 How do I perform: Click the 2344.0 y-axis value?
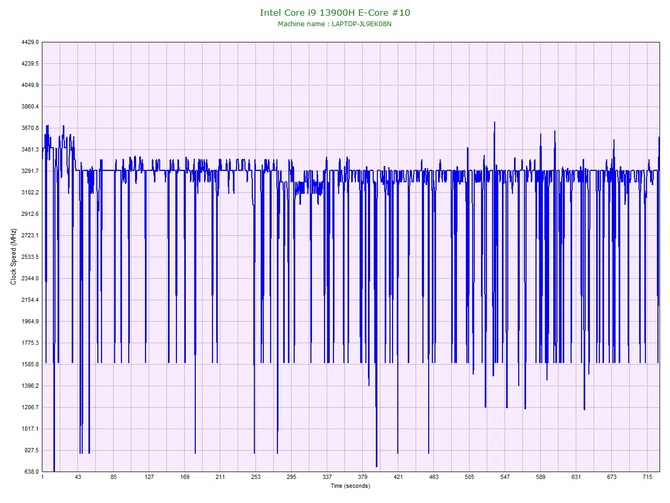point(30,278)
